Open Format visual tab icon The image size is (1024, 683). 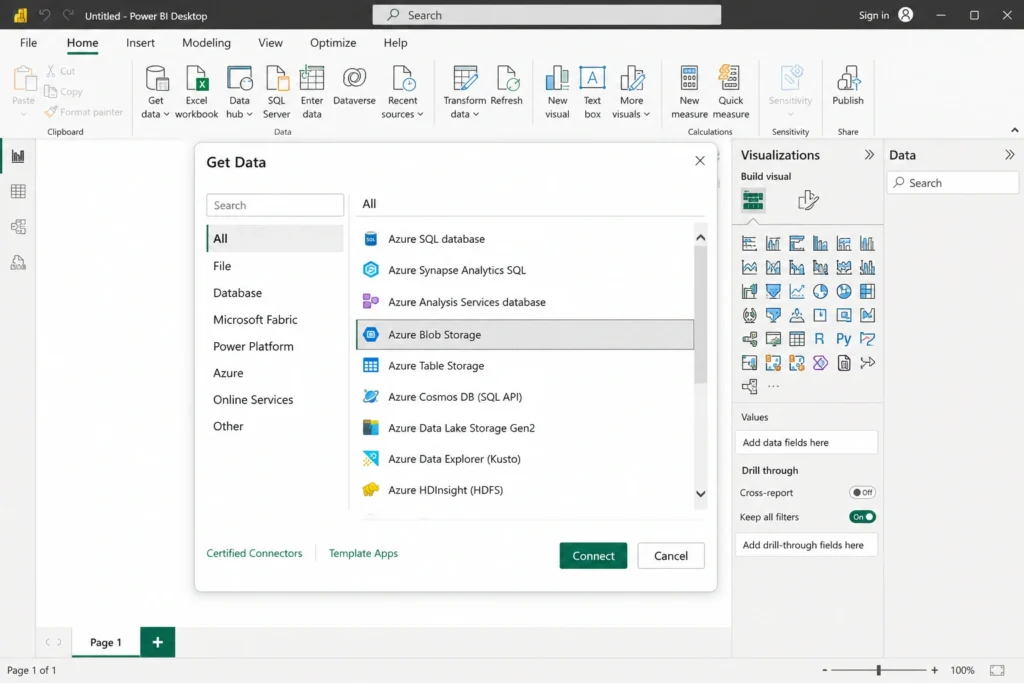pyautogui.click(x=808, y=200)
